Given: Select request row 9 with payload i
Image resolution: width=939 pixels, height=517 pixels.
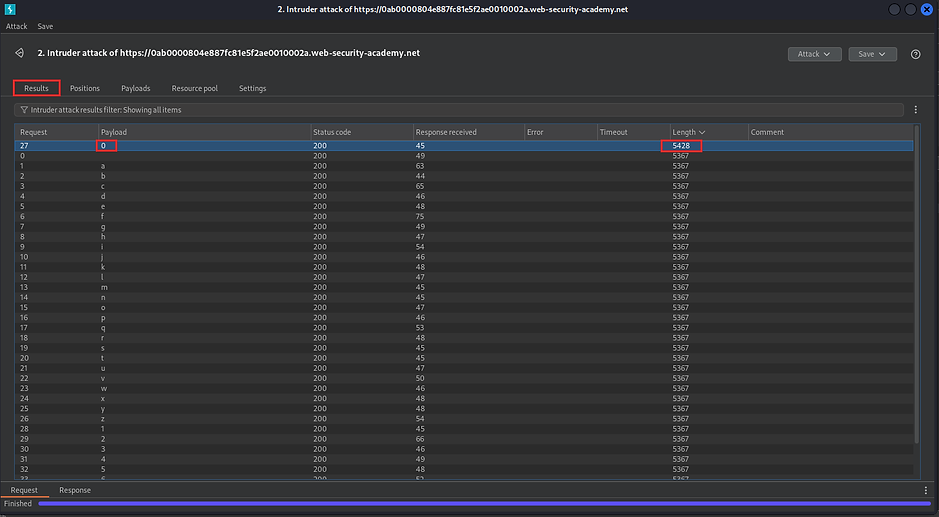Looking at the screenshot, I should [x=464, y=247].
